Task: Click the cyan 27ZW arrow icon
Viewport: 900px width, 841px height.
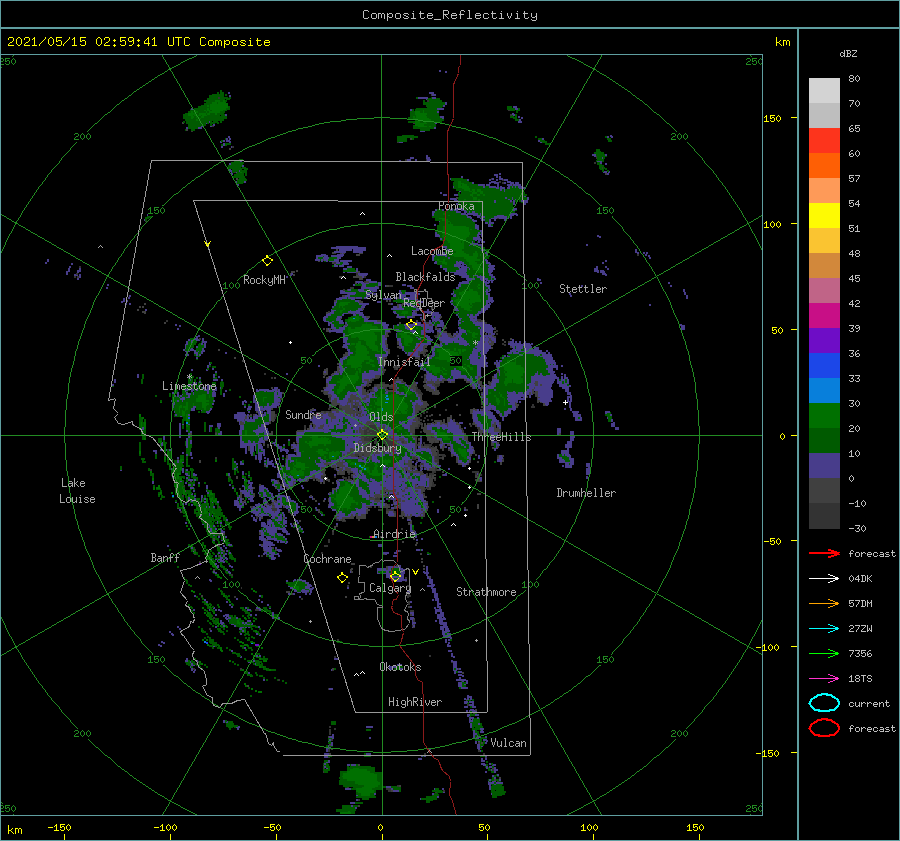Action: (824, 629)
